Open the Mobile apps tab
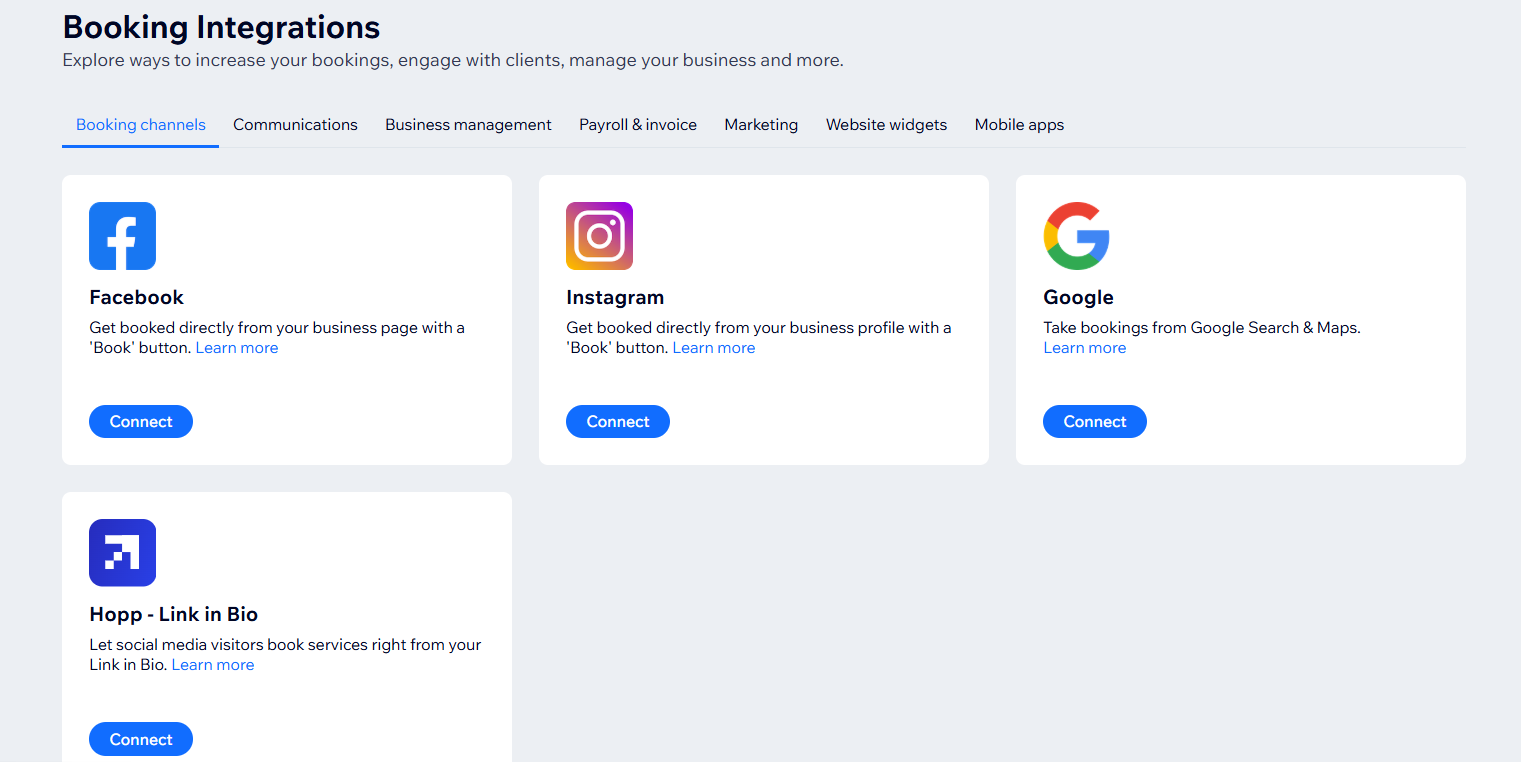 click(x=1019, y=125)
